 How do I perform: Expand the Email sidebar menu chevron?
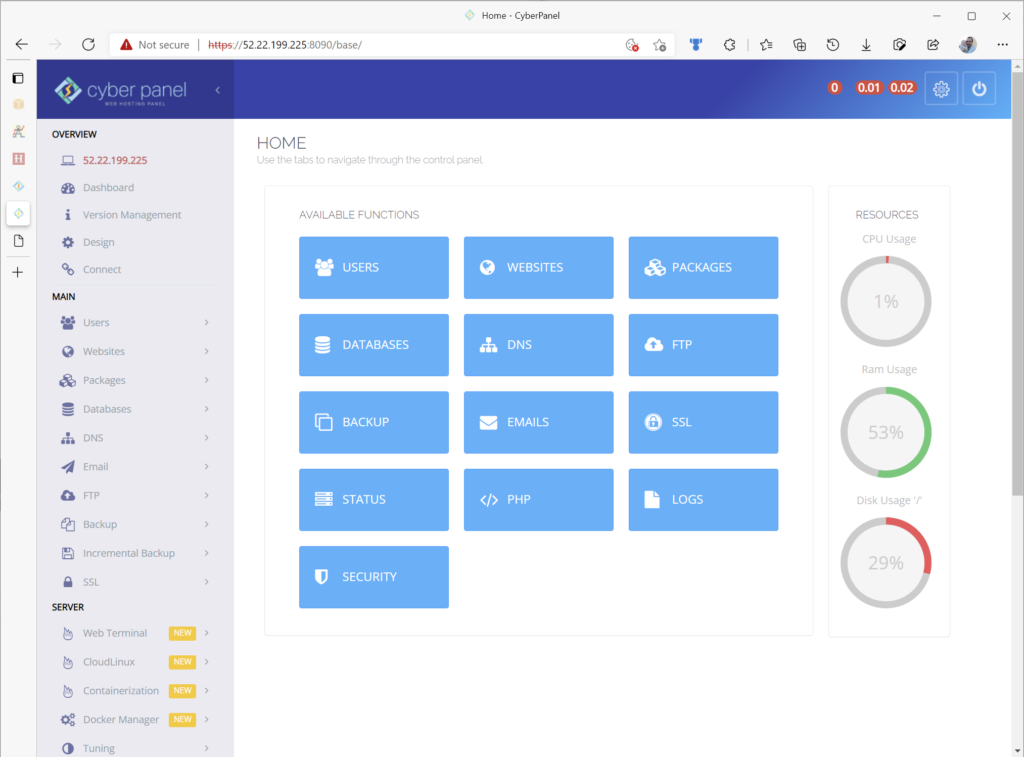(206, 466)
